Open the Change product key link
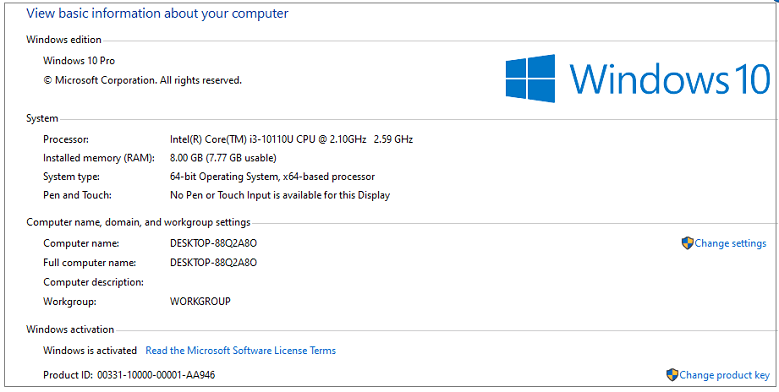 (724, 375)
